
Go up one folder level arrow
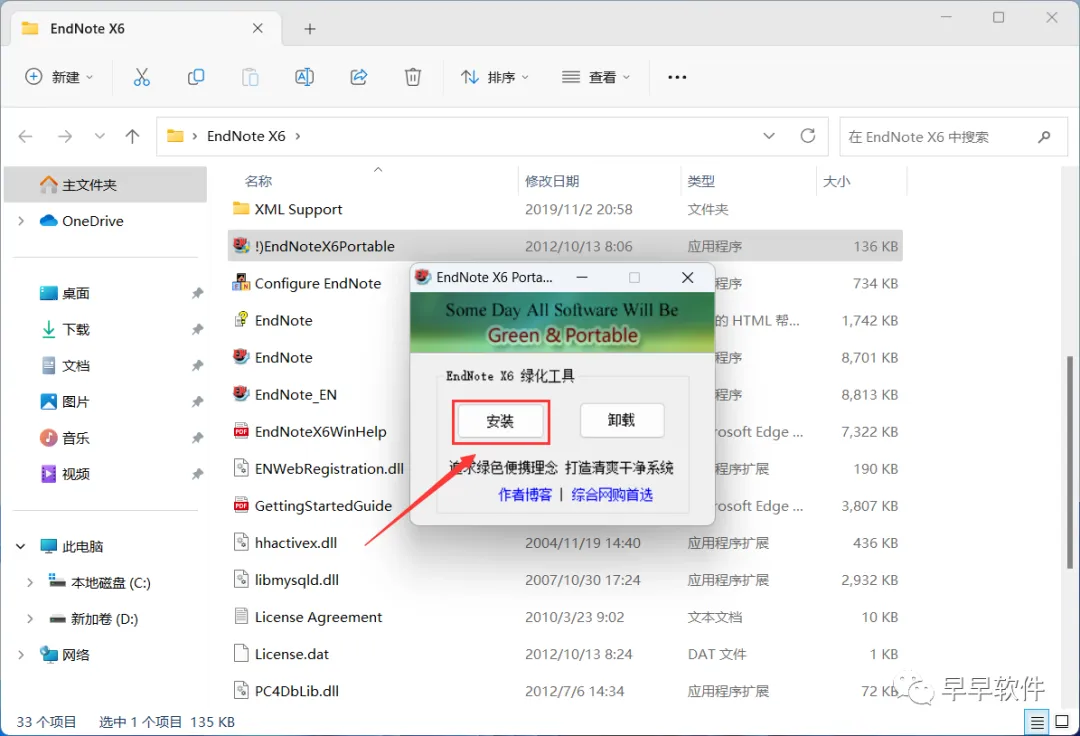(132, 136)
